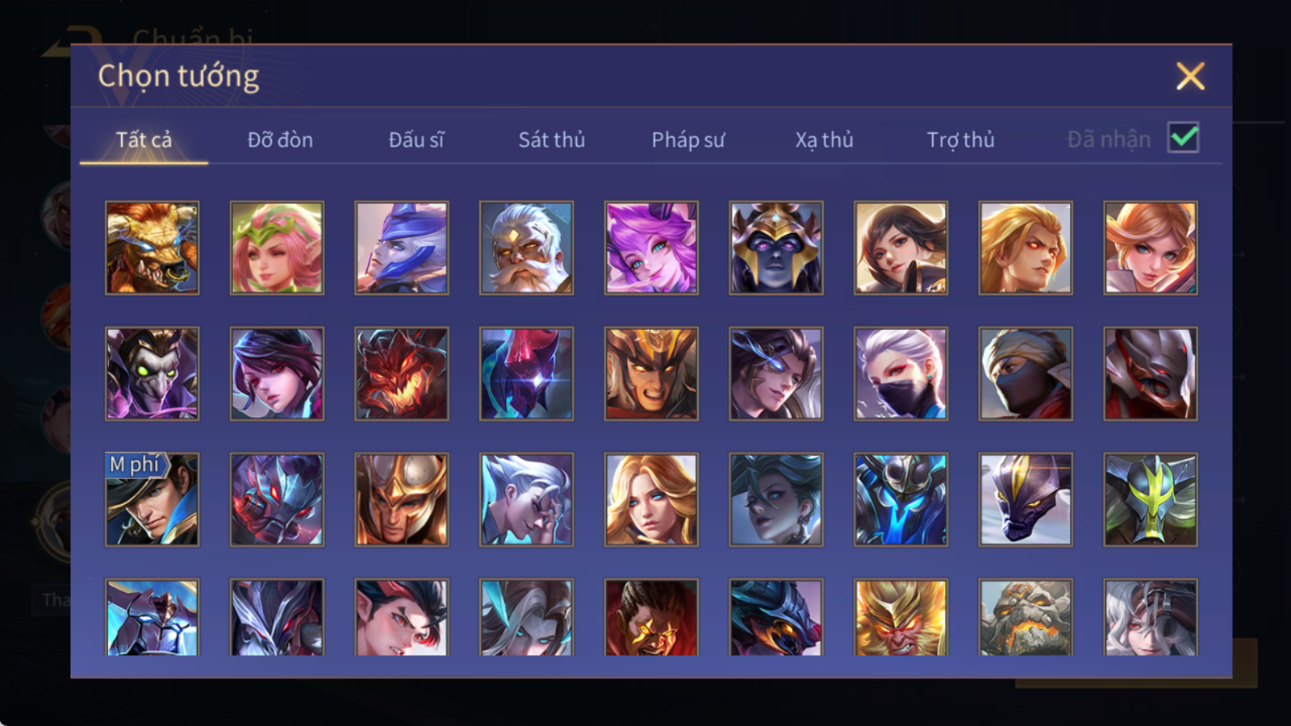Show the Pháp sư hero list
The height and width of the screenshot is (726, 1291).
pos(688,140)
